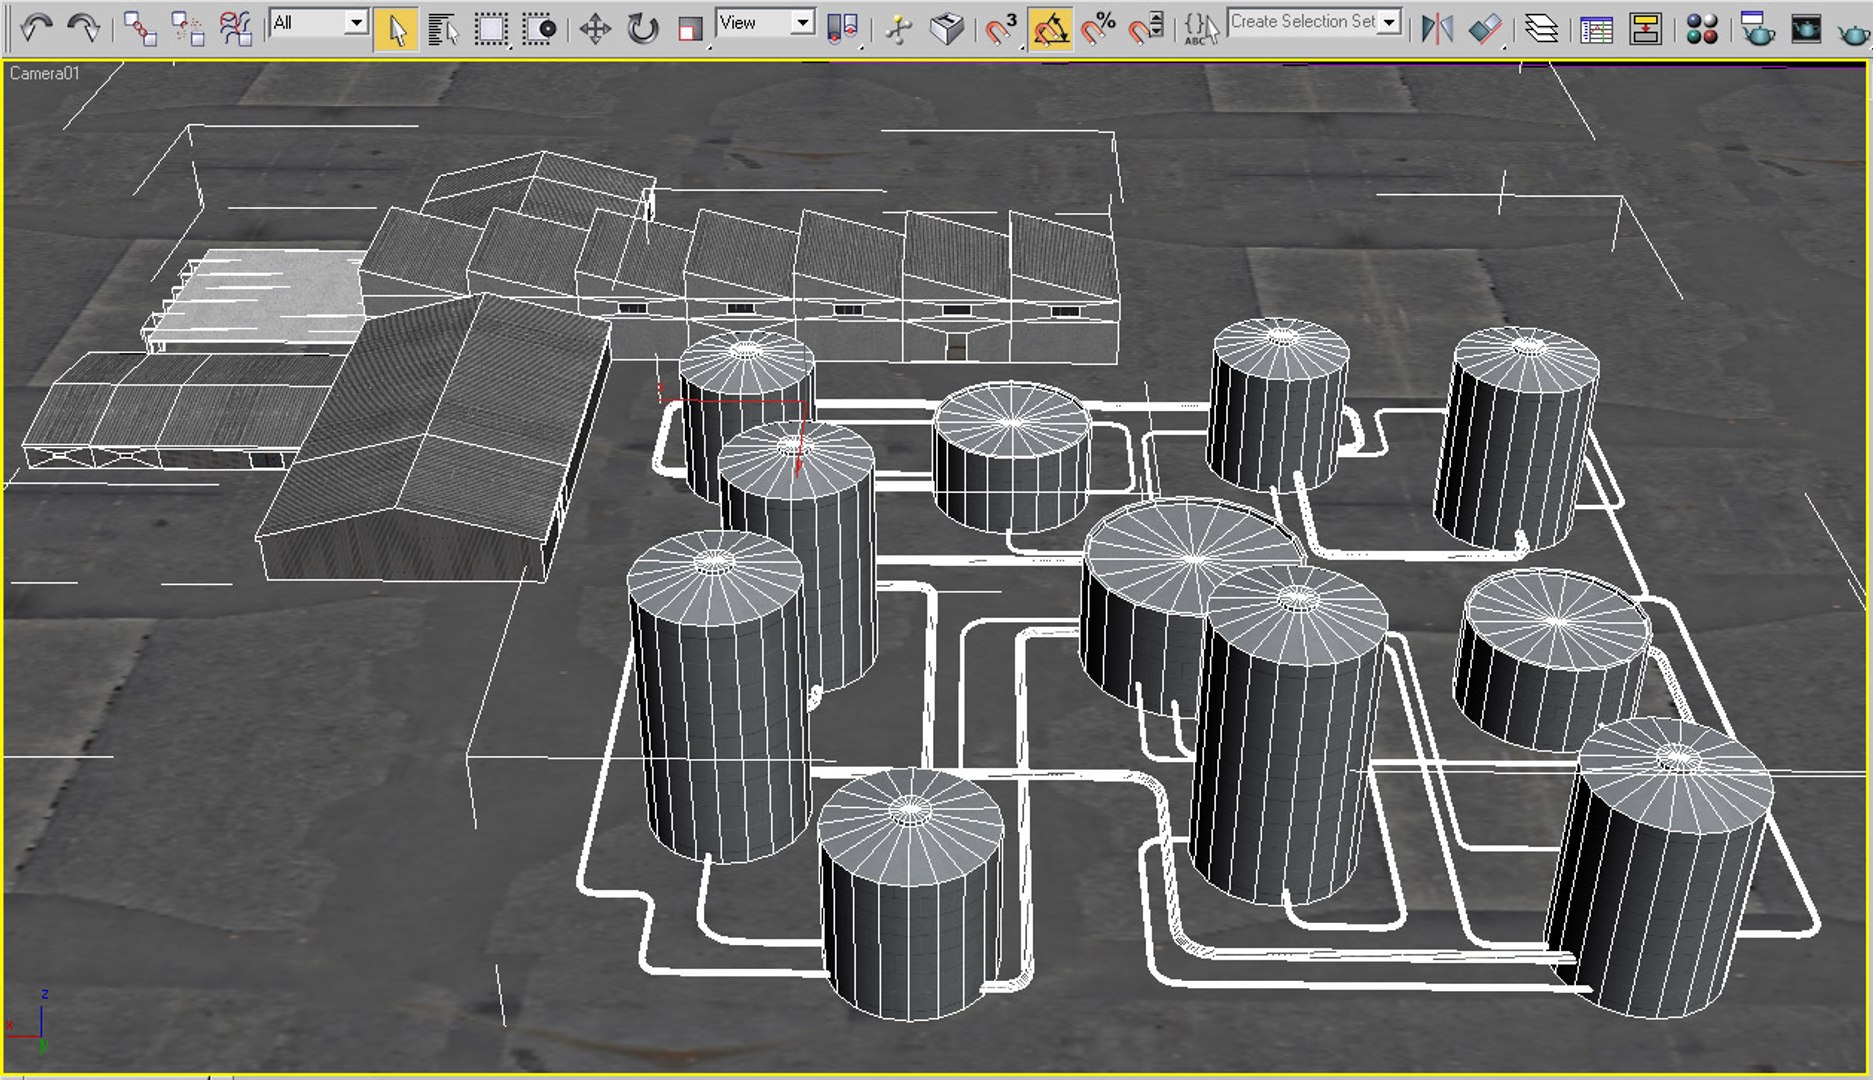Viewport: 1873px width, 1080px height.
Task: Click the Align tool icon
Action: [1485, 28]
